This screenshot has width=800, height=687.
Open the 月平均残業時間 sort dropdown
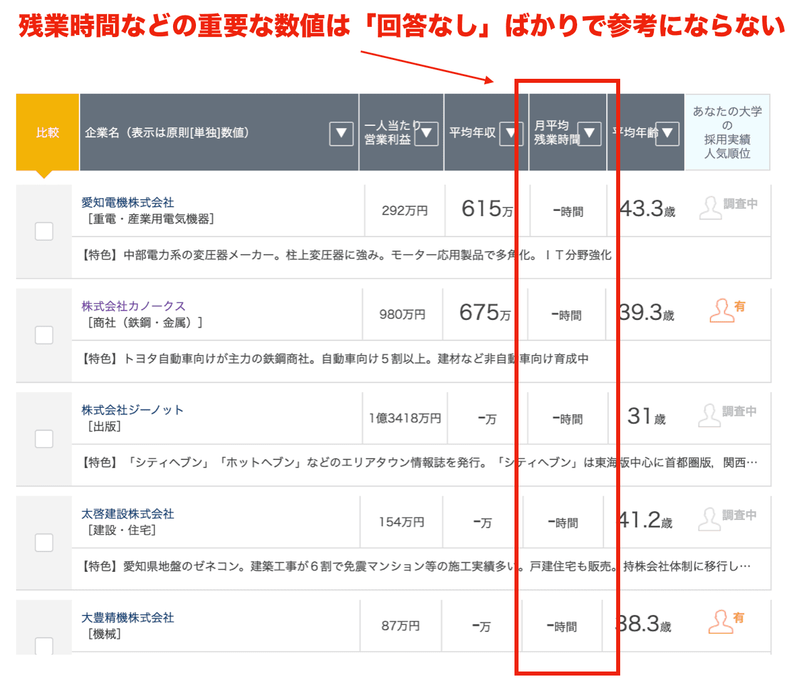[x=589, y=134]
